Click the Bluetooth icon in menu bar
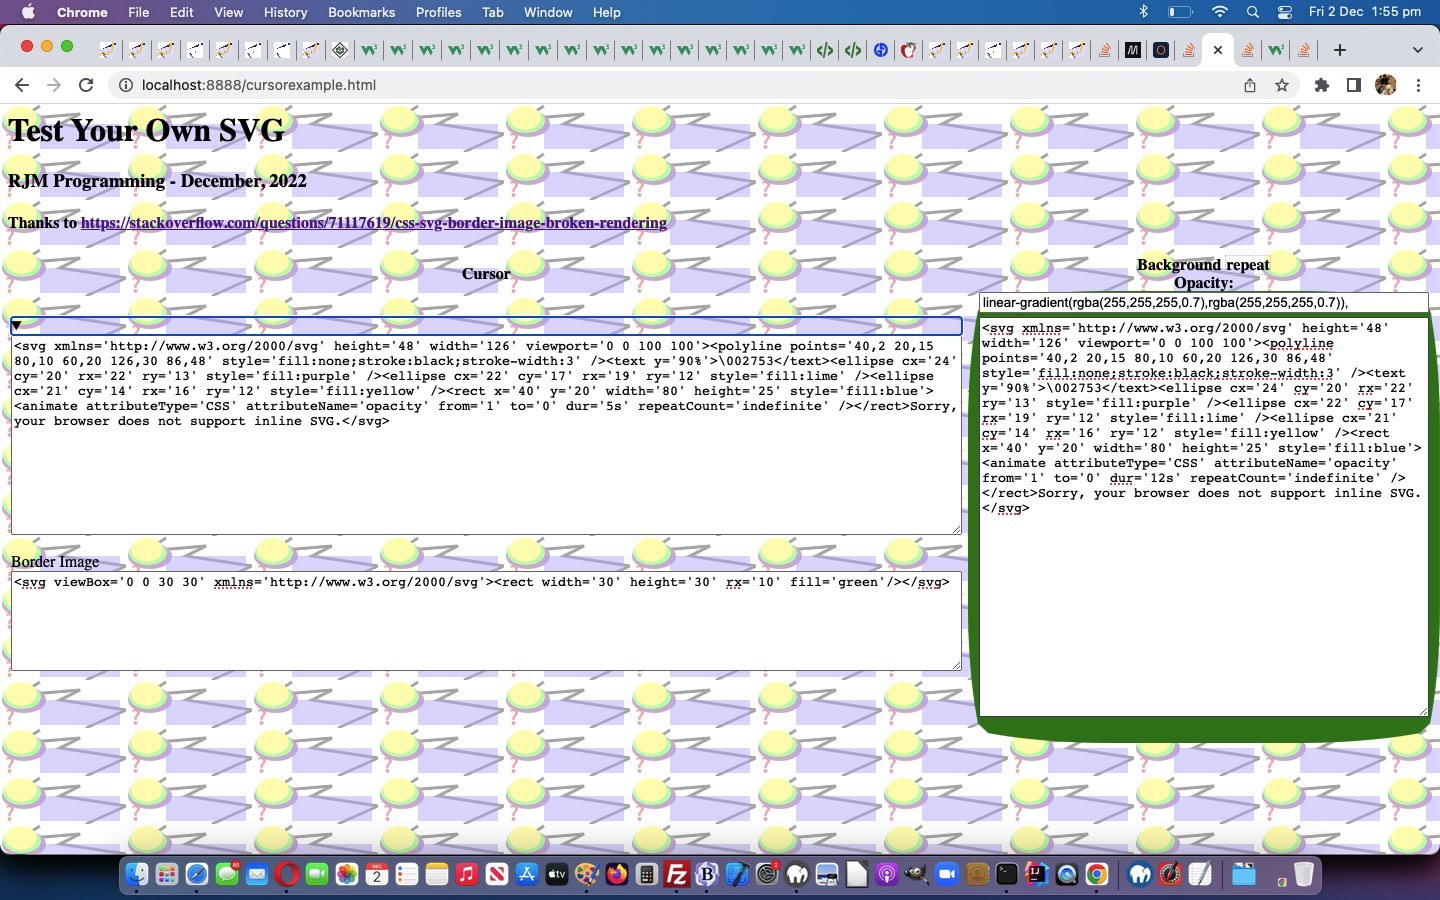 (1144, 12)
